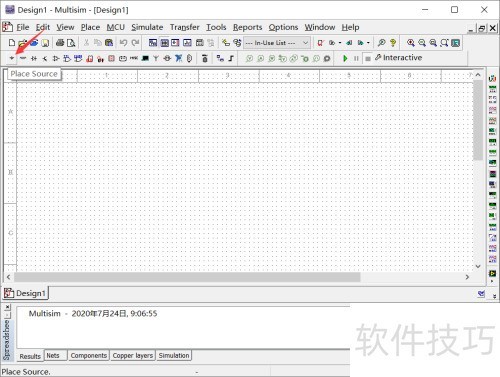Open the Options menu
This screenshot has height=377, width=500.
click(x=283, y=27)
